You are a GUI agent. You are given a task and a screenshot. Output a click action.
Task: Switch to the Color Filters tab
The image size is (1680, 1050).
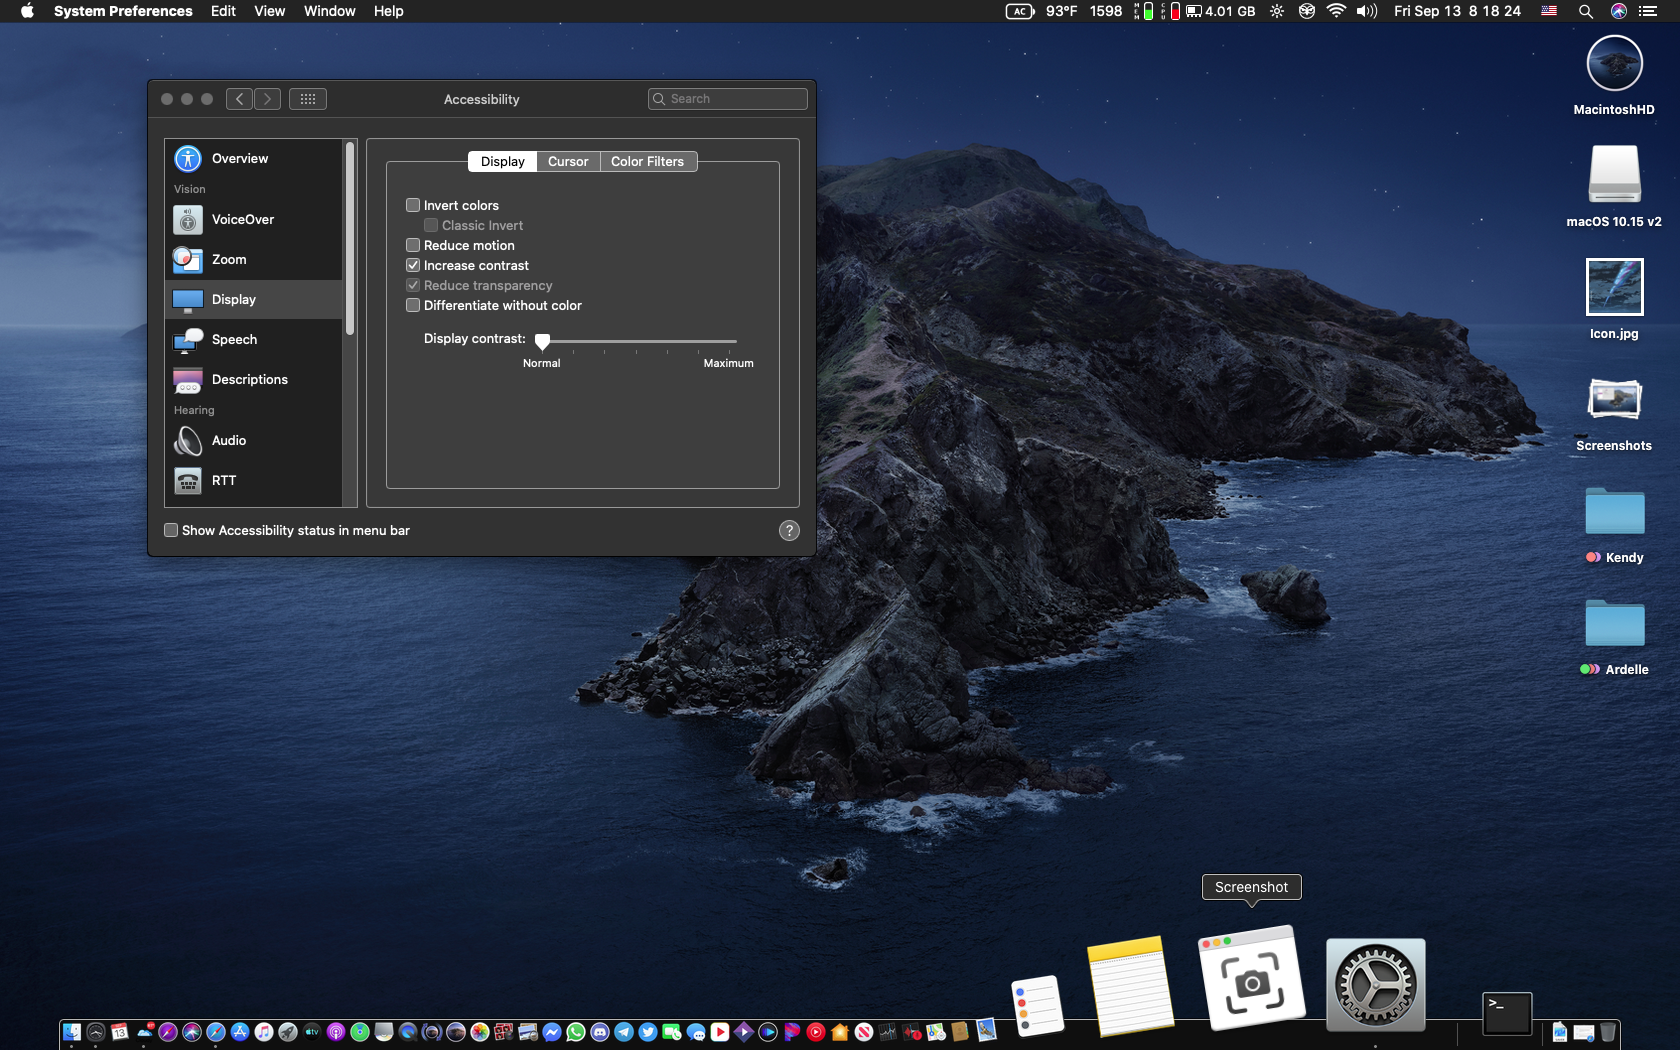647,162
